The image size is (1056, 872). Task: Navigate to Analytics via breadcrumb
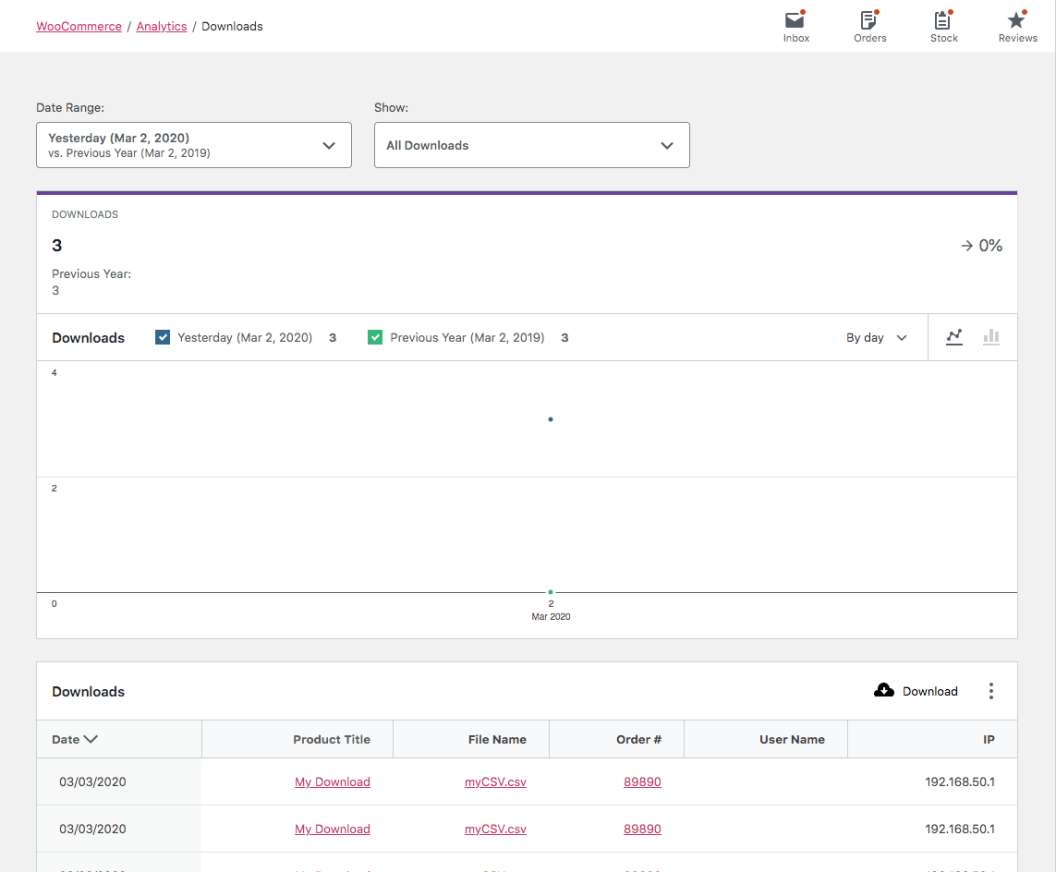(161, 26)
